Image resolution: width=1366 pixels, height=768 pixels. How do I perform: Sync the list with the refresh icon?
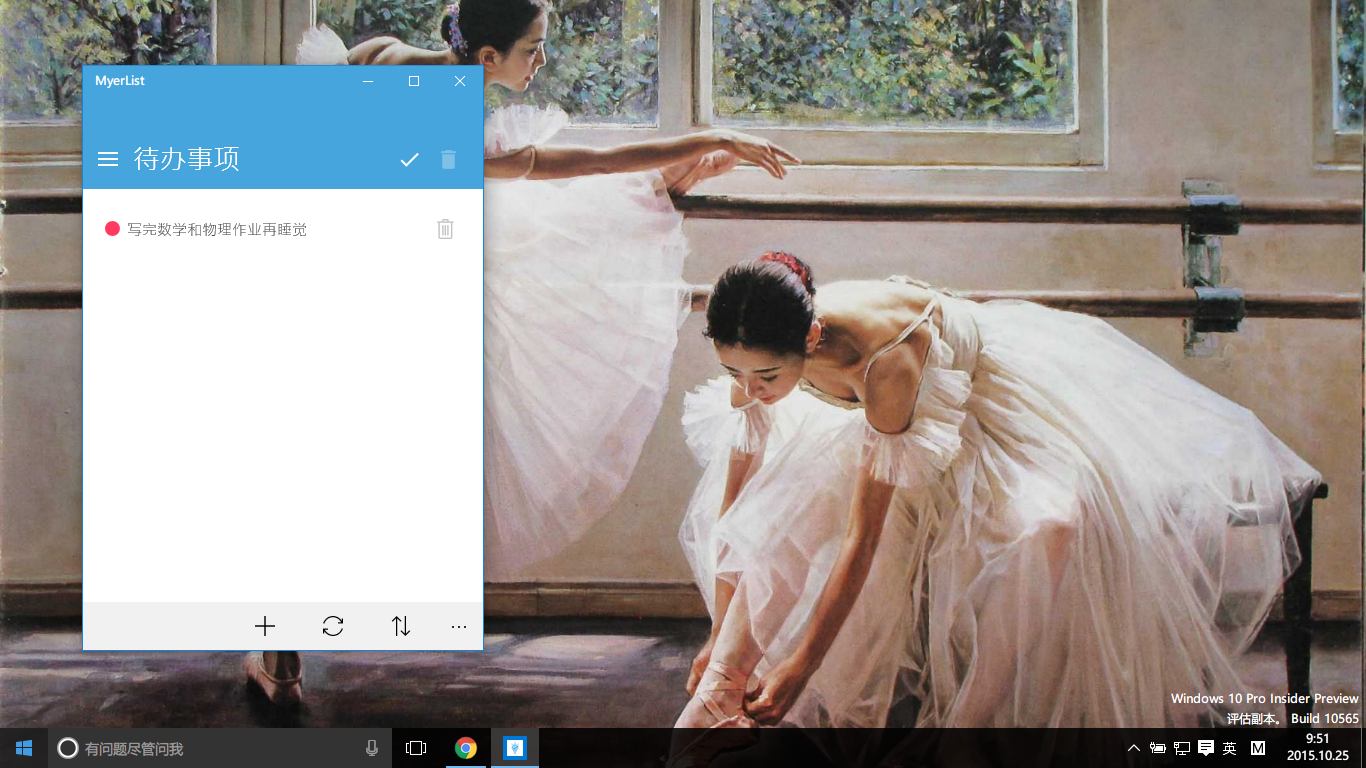point(333,626)
